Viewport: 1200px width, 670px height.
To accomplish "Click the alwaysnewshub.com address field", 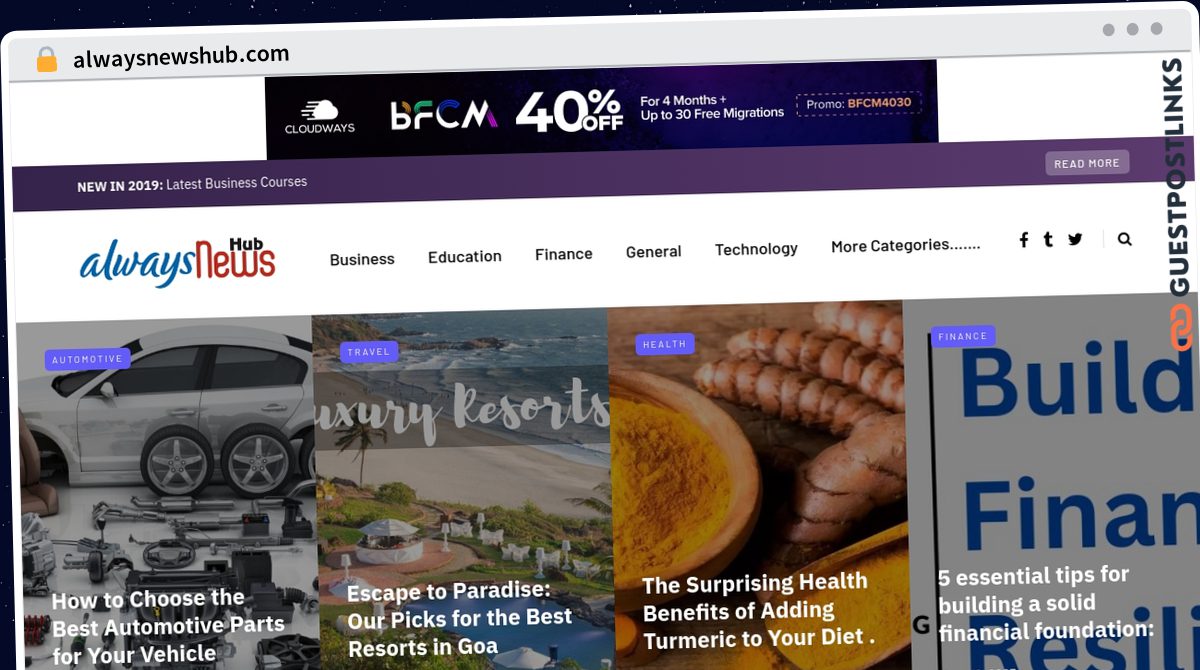I will 181,57.
